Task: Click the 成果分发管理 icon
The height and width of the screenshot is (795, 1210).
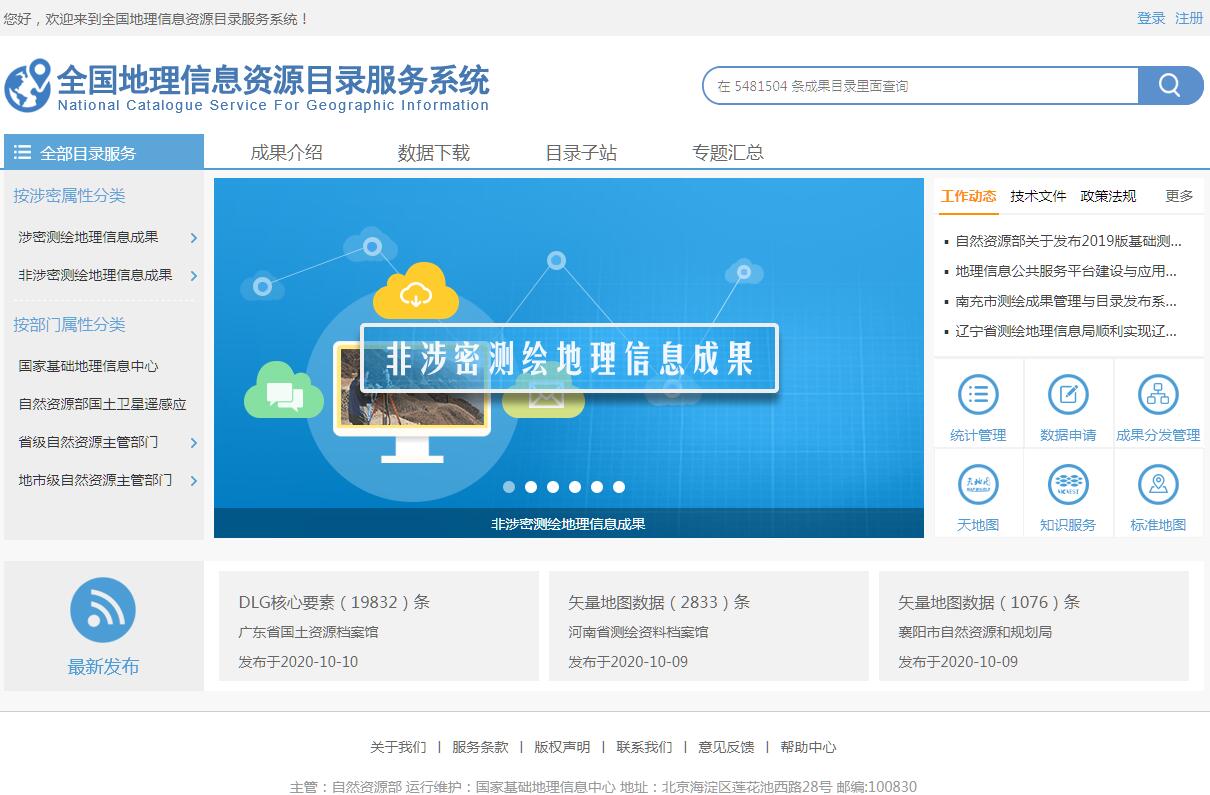Action: (x=1158, y=395)
